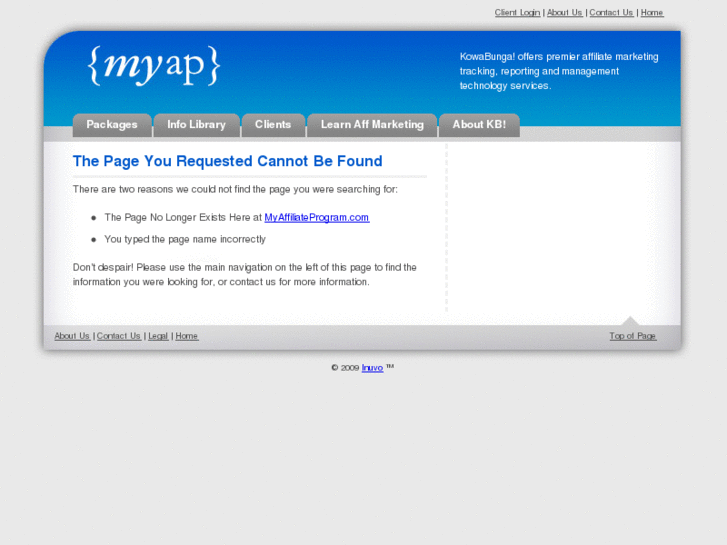727x545 pixels.
Task: Open About Us in top header
Action: [x=564, y=13]
